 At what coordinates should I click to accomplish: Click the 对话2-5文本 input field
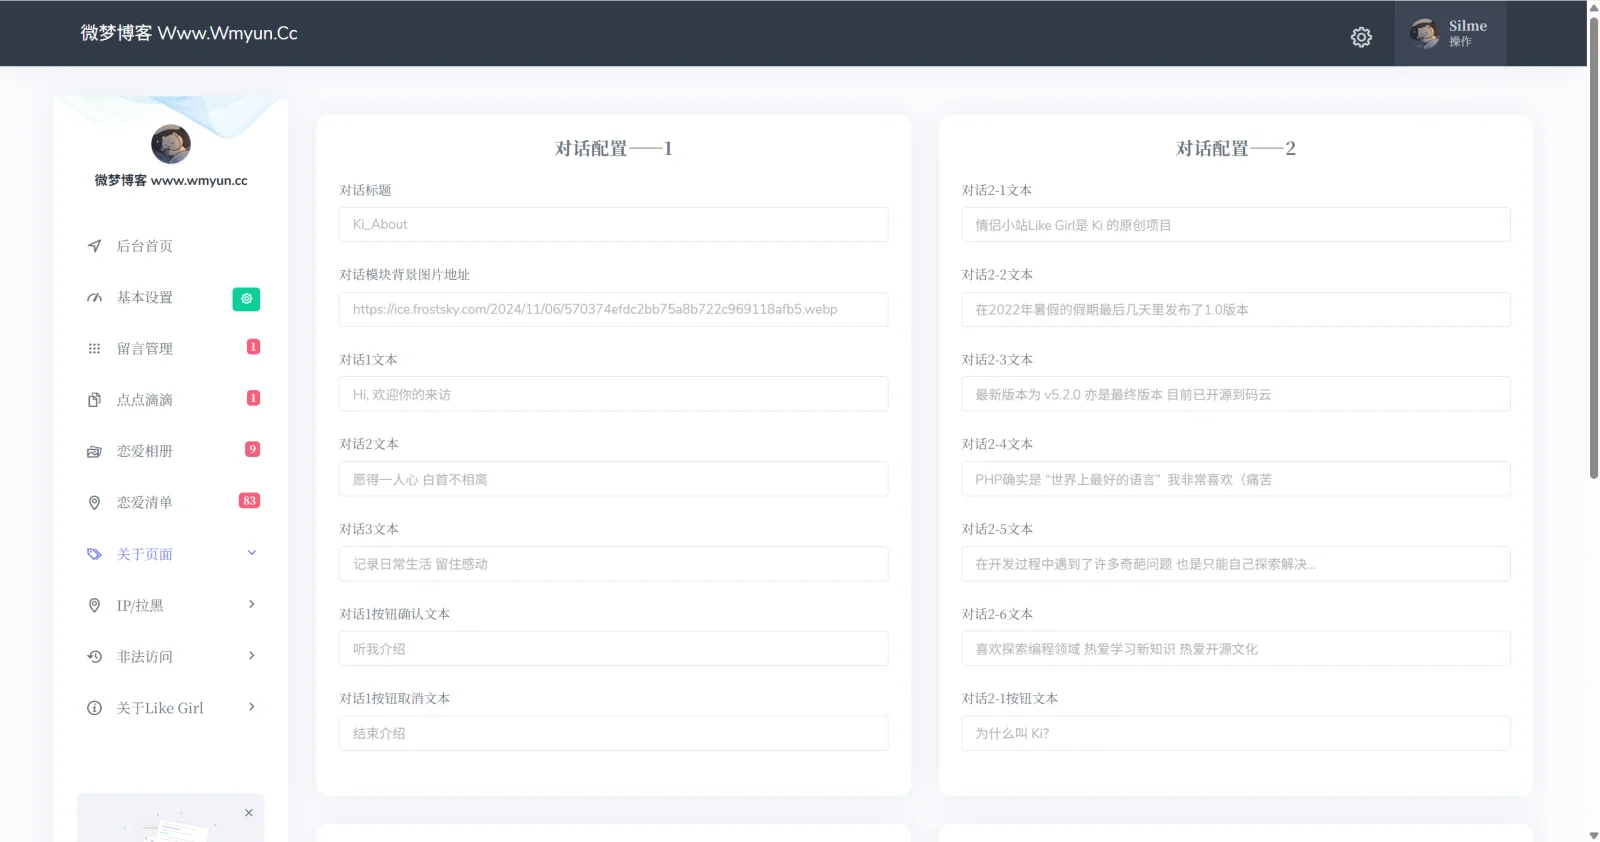[1236, 564]
